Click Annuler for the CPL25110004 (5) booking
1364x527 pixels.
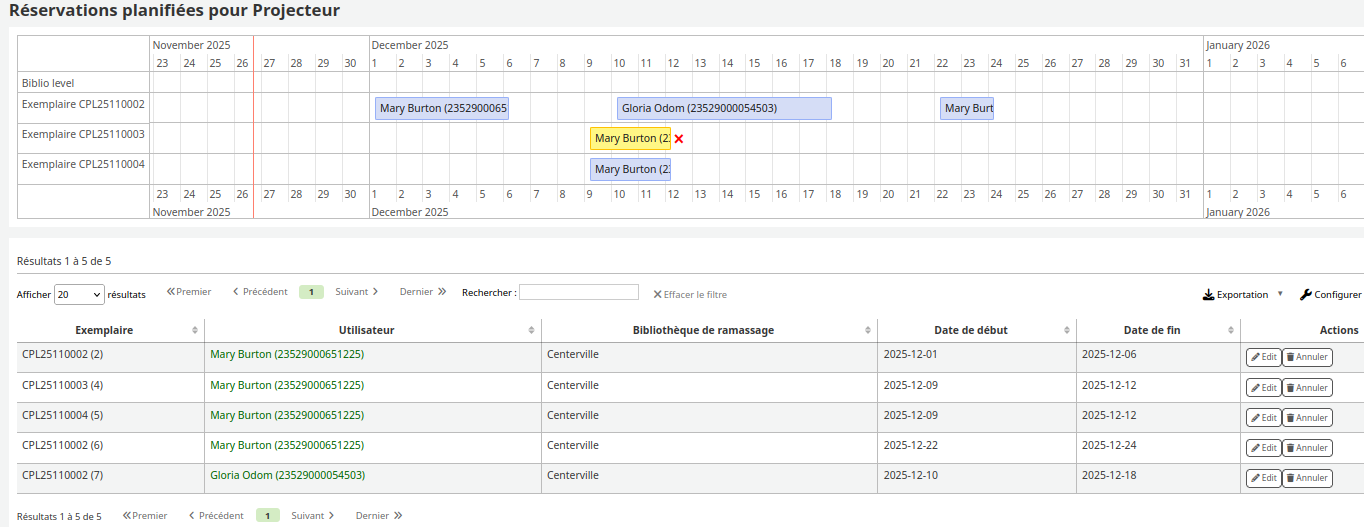click(x=1307, y=418)
